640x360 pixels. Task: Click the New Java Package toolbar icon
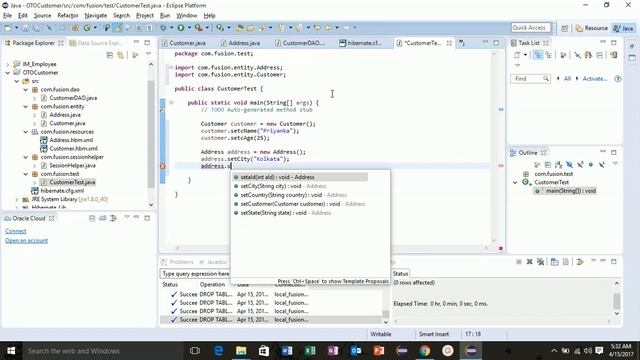(75, 28)
